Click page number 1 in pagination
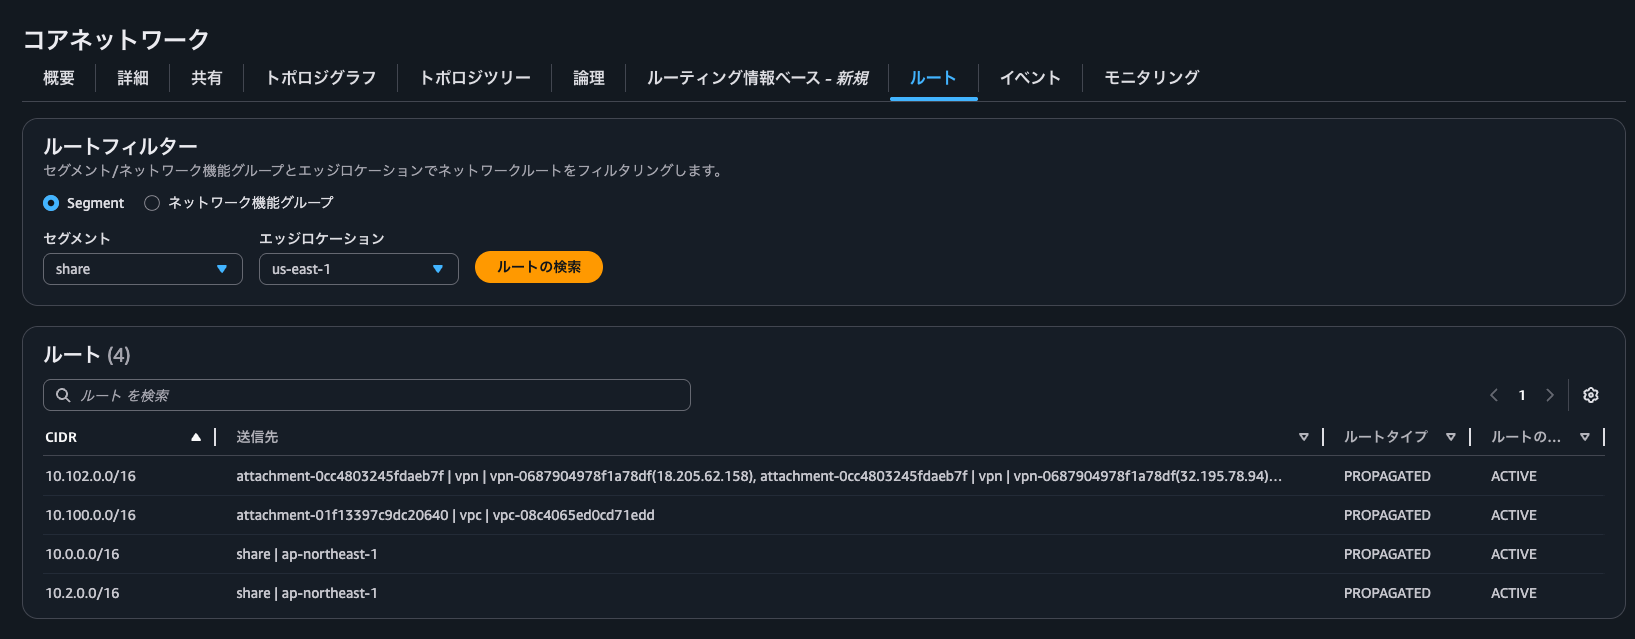This screenshot has height=639, width=1635. pyautogui.click(x=1522, y=395)
